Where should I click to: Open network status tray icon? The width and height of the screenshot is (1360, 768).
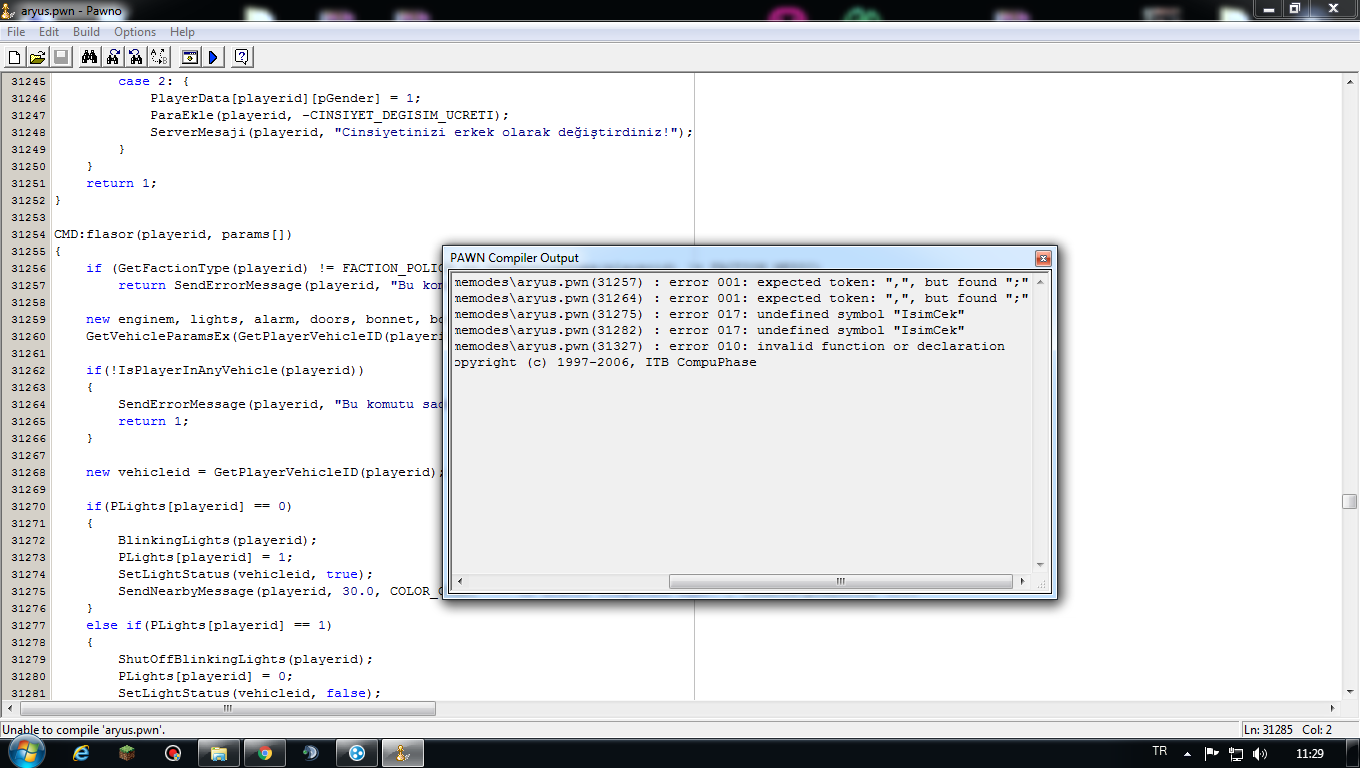(1236, 753)
